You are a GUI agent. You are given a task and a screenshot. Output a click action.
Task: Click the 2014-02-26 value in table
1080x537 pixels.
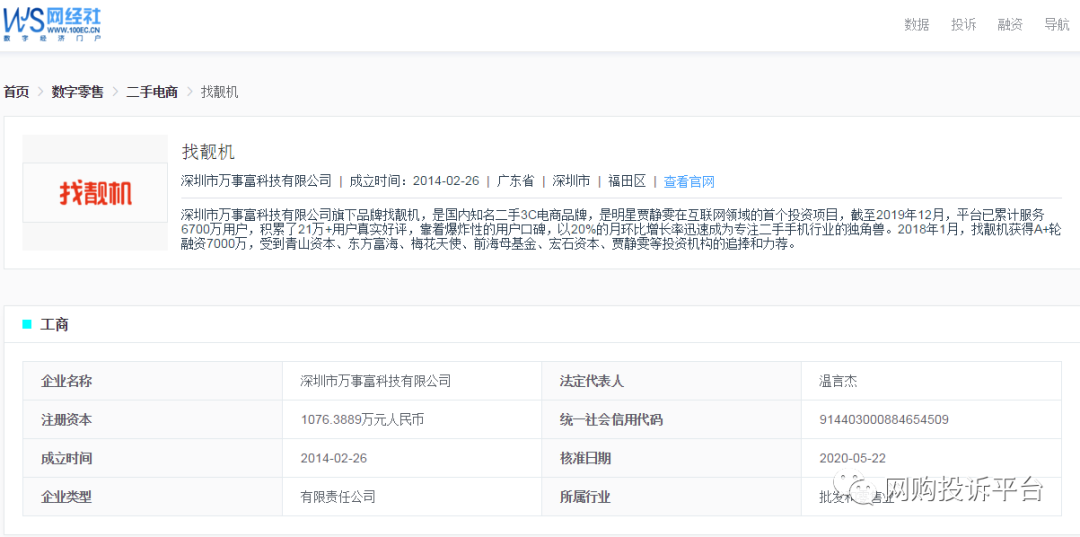pos(335,458)
